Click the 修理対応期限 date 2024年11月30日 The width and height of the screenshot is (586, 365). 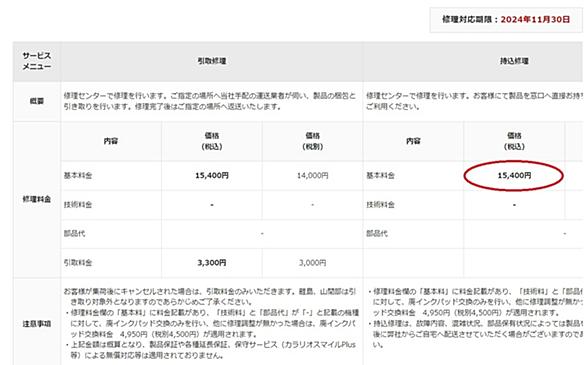click(x=535, y=19)
